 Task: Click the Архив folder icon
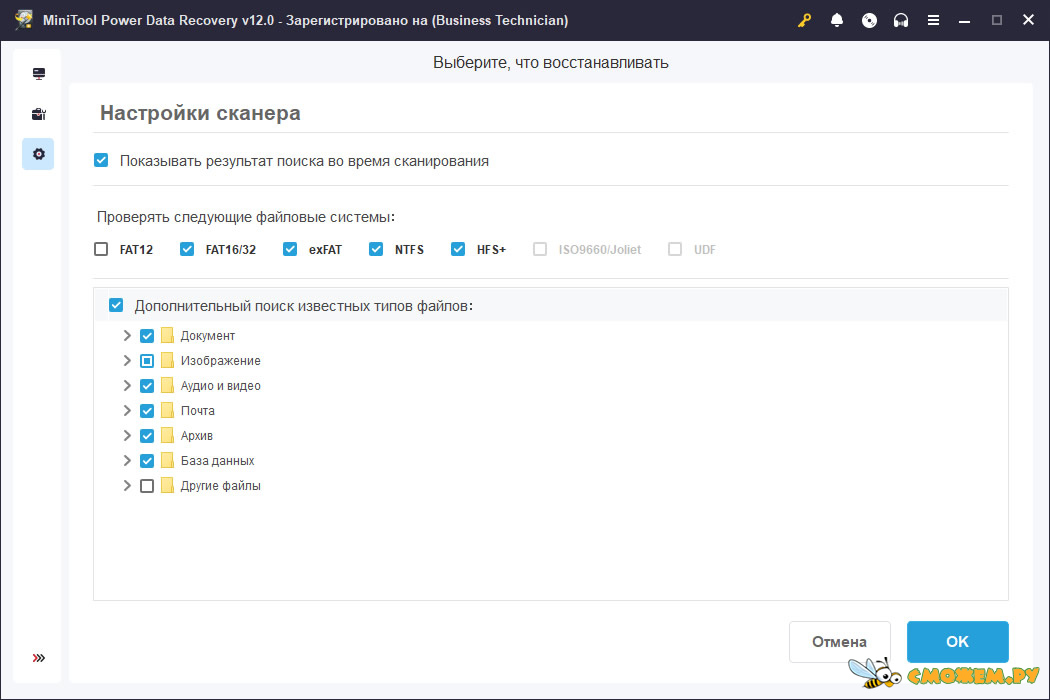tap(167, 435)
